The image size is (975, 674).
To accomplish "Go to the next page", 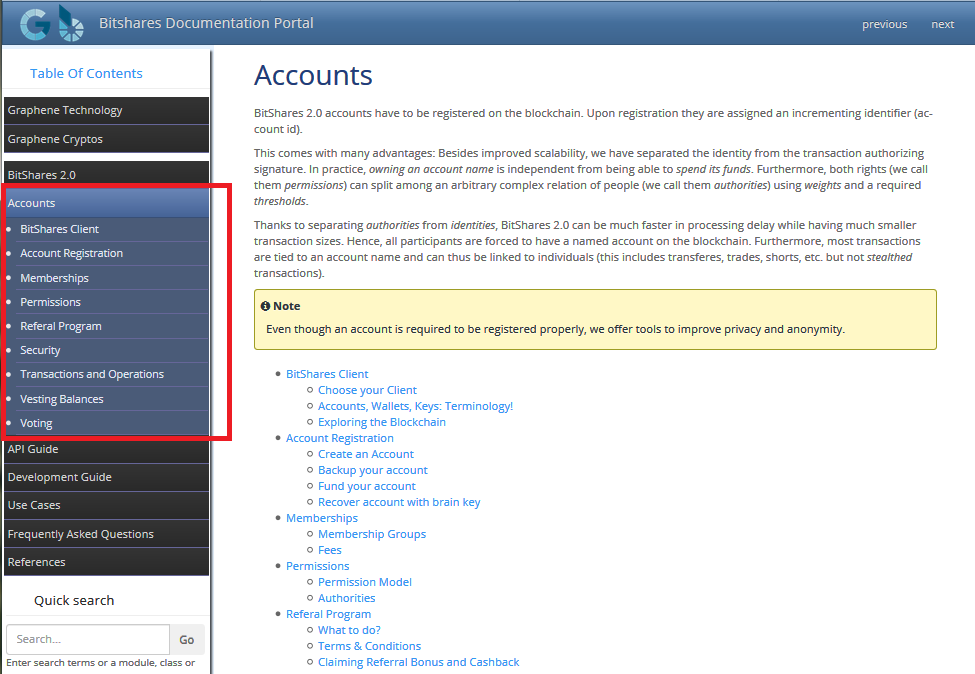I will pyautogui.click(x=943, y=24).
